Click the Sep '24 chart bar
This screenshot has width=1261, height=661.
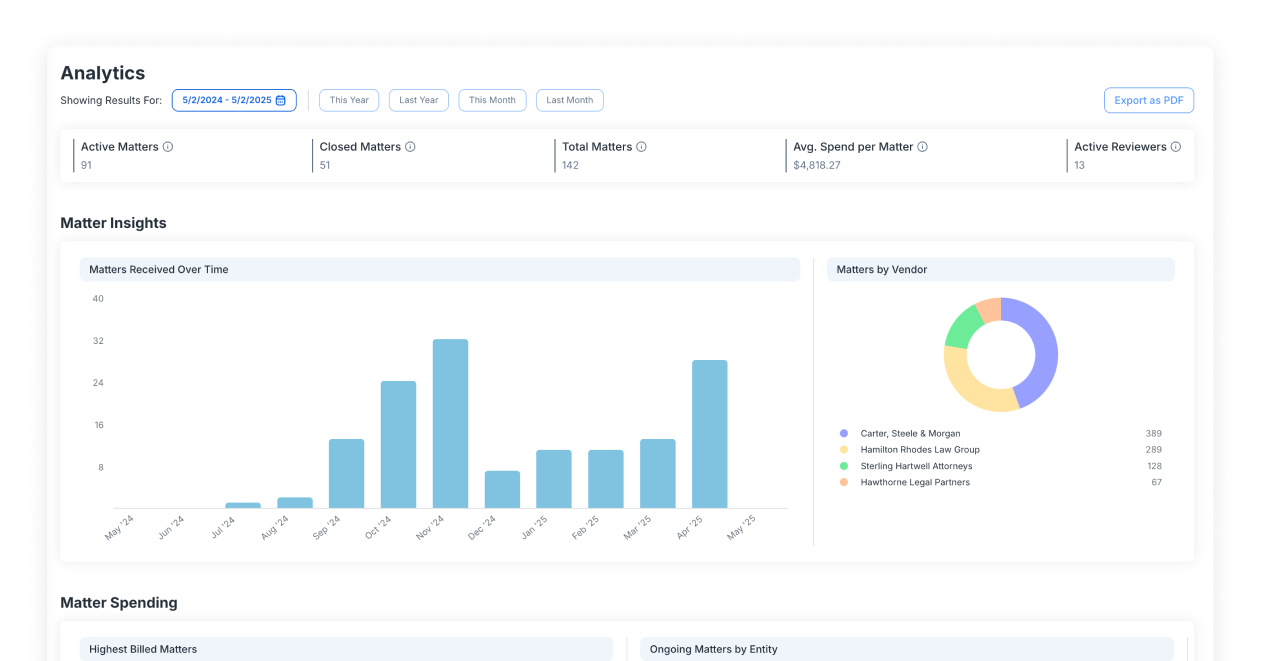pos(346,474)
